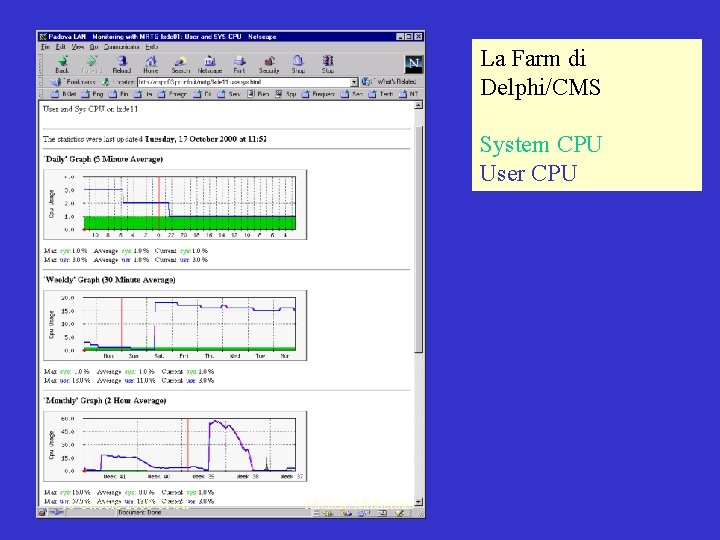
Task: Click the Monthly graph image
Action: coord(175,446)
